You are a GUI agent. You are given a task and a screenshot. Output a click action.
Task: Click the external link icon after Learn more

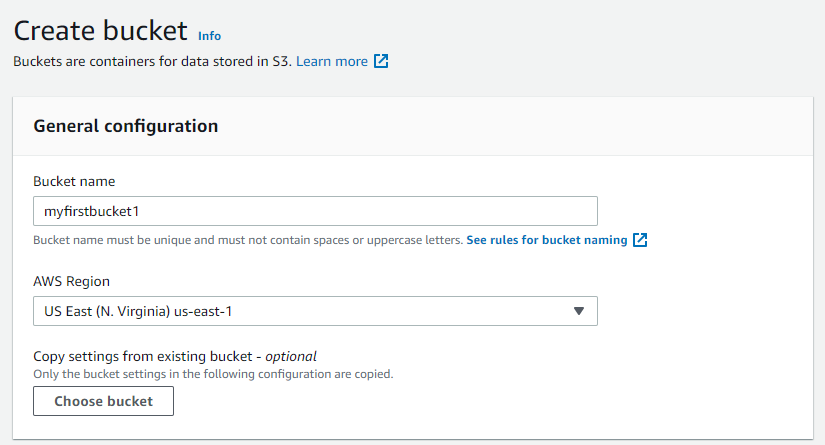[381, 61]
